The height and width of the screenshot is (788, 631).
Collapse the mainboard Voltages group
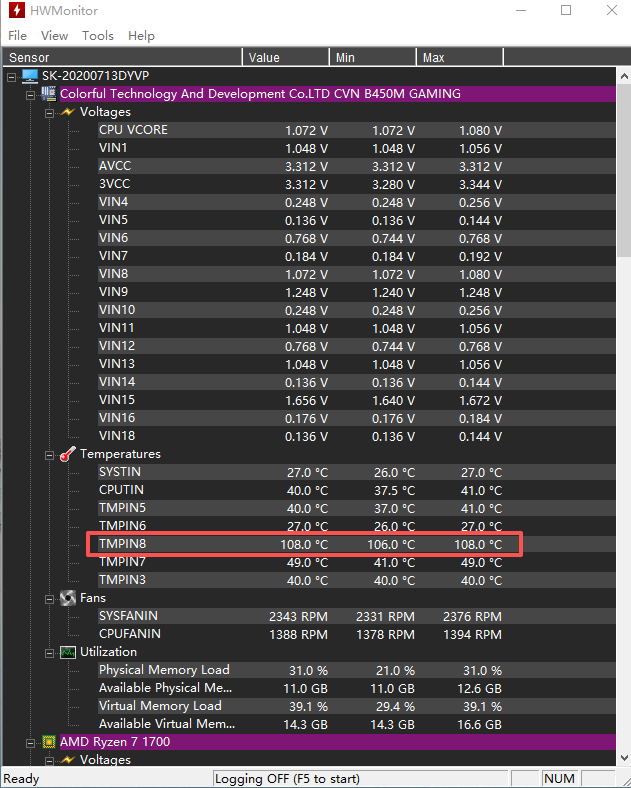tap(49, 113)
